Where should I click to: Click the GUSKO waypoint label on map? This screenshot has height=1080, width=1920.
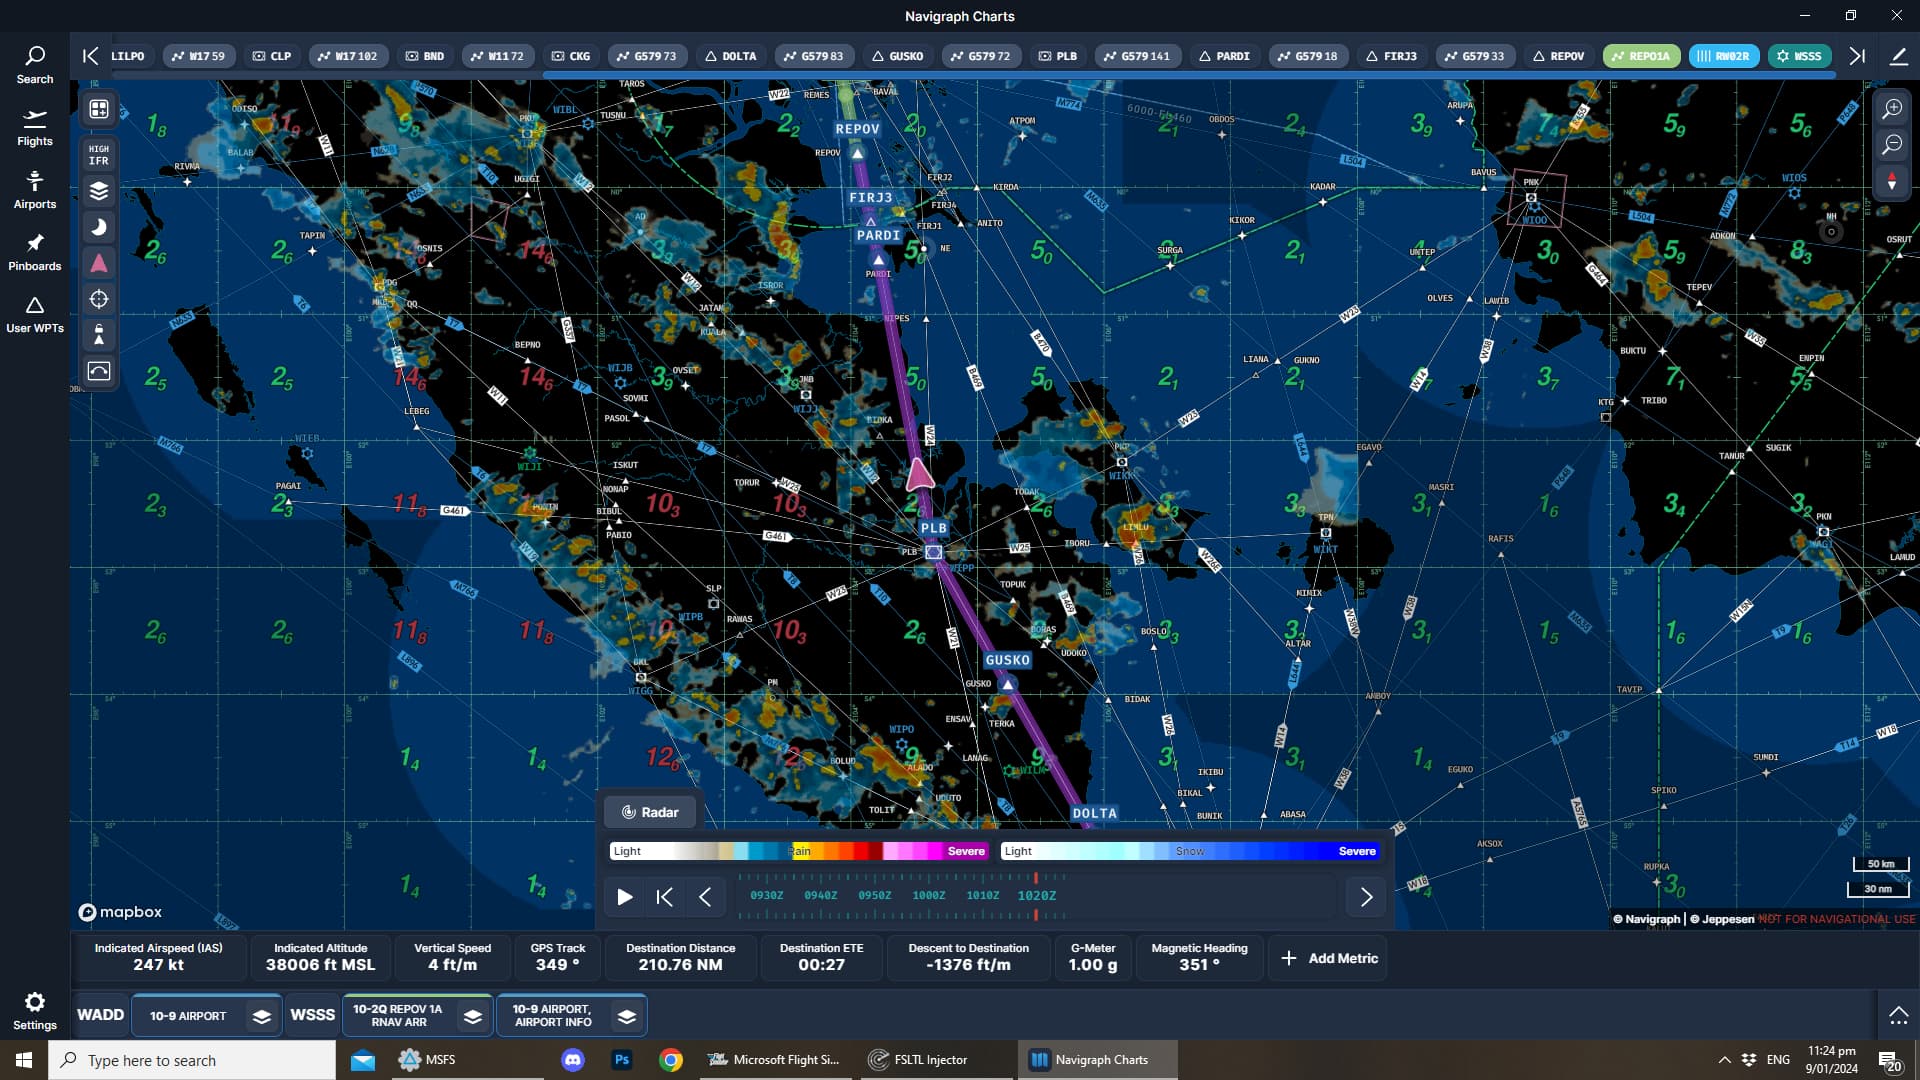click(x=1007, y=660)
